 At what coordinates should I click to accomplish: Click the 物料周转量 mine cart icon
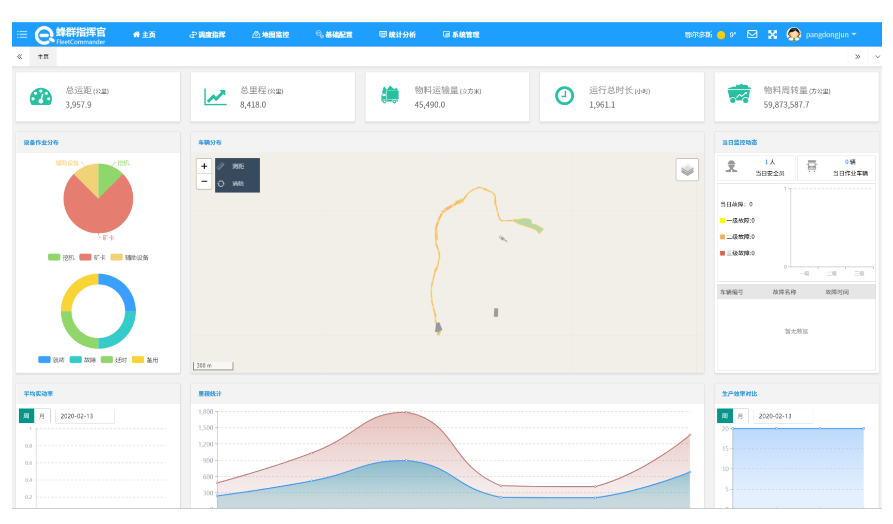click(x=739, y=94)
